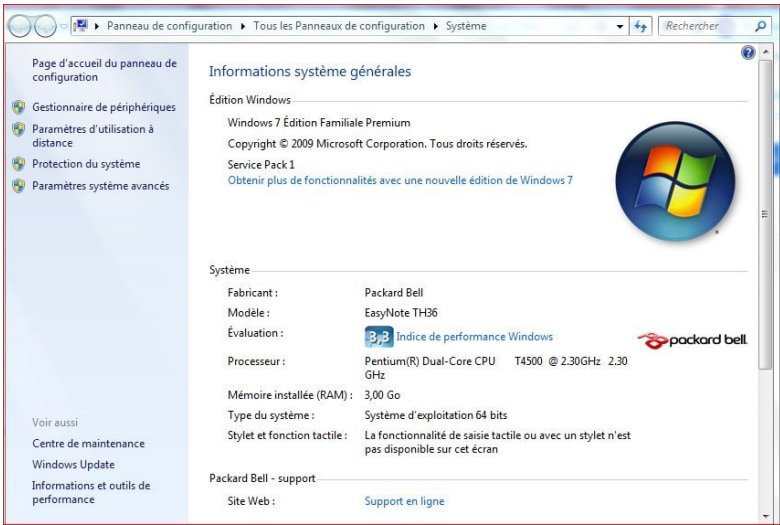Expand arrow before Tous les Panneaux
Screen dimensions: 780x525
[x=243, y=26]
